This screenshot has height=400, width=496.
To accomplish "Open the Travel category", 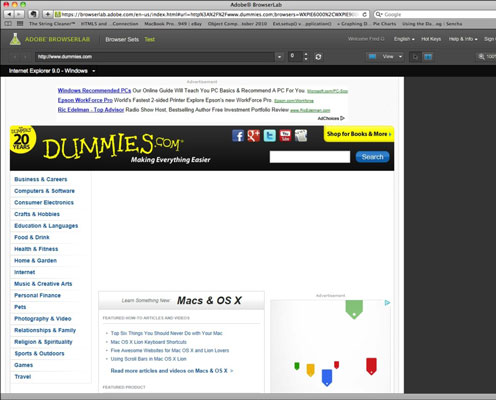I will tap(23, 377).
